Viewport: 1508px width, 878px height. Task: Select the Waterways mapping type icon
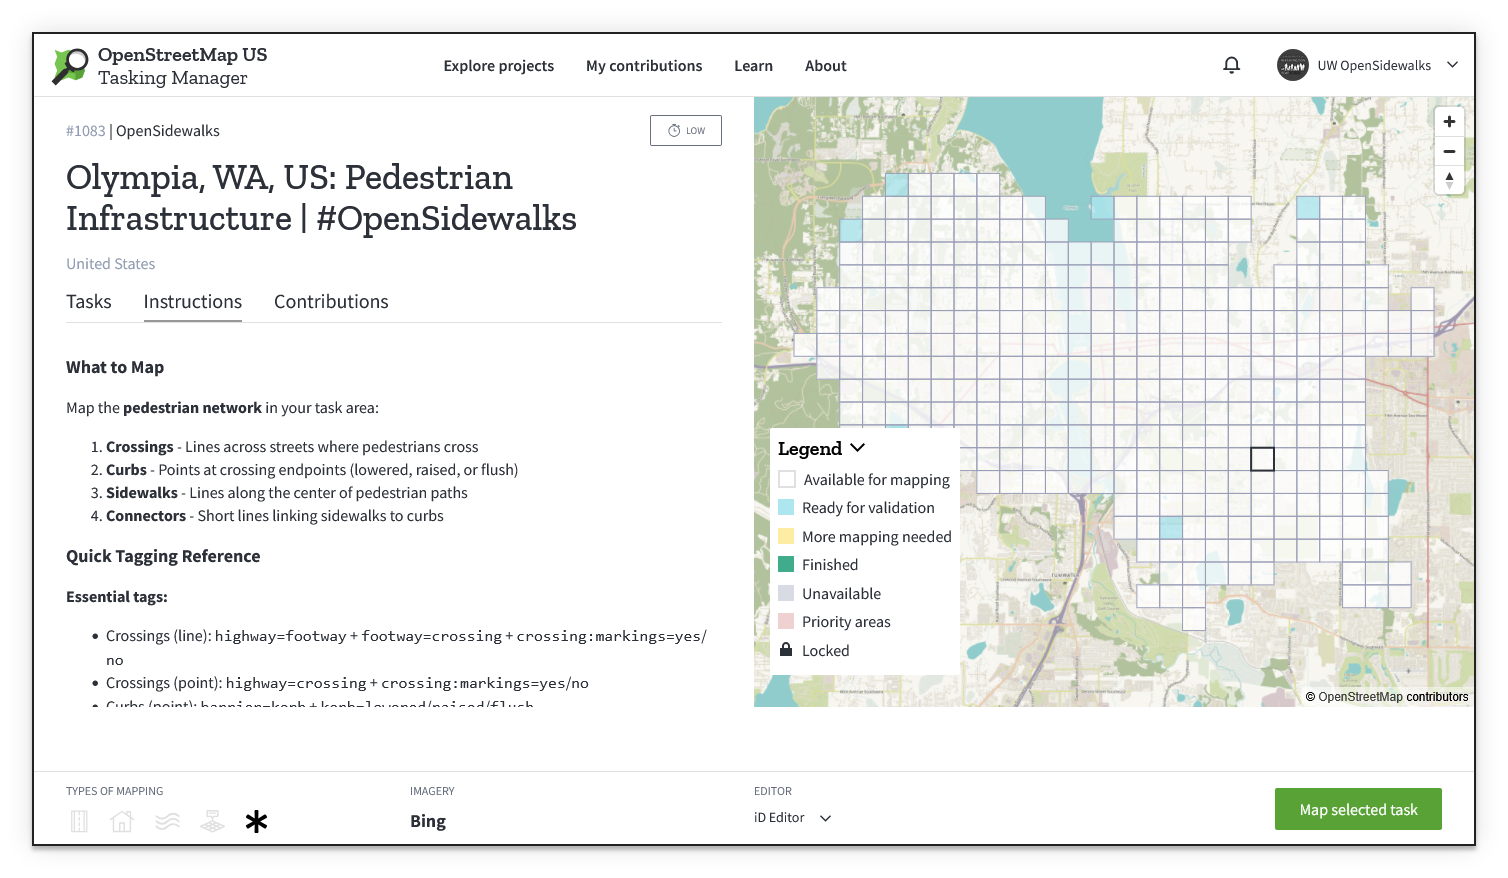coord(167,821)
